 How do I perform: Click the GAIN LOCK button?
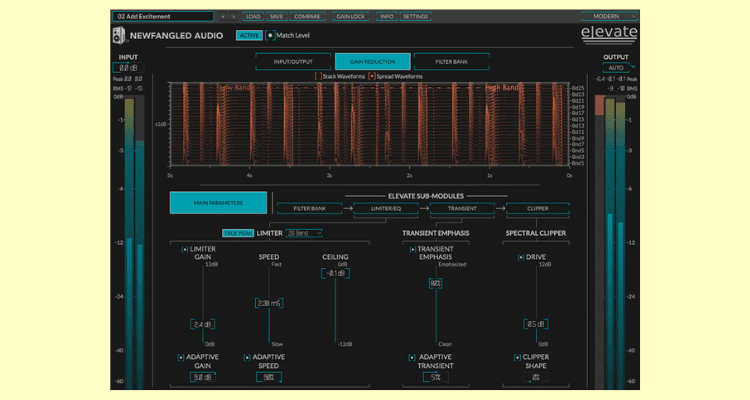coord(350,16)
